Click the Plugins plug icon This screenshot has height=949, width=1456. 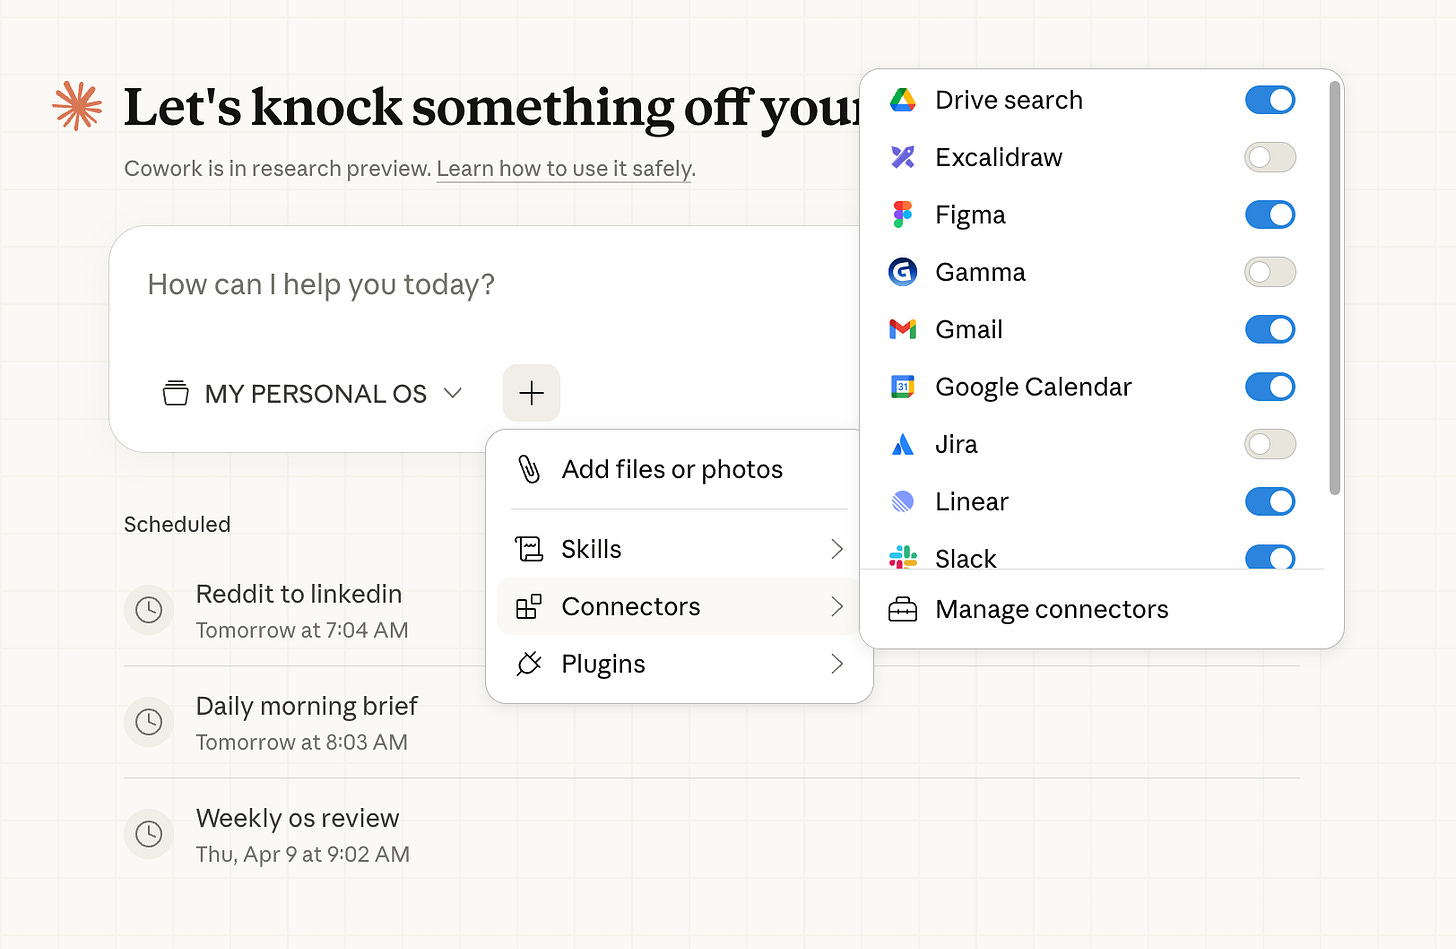pos(528,664)
